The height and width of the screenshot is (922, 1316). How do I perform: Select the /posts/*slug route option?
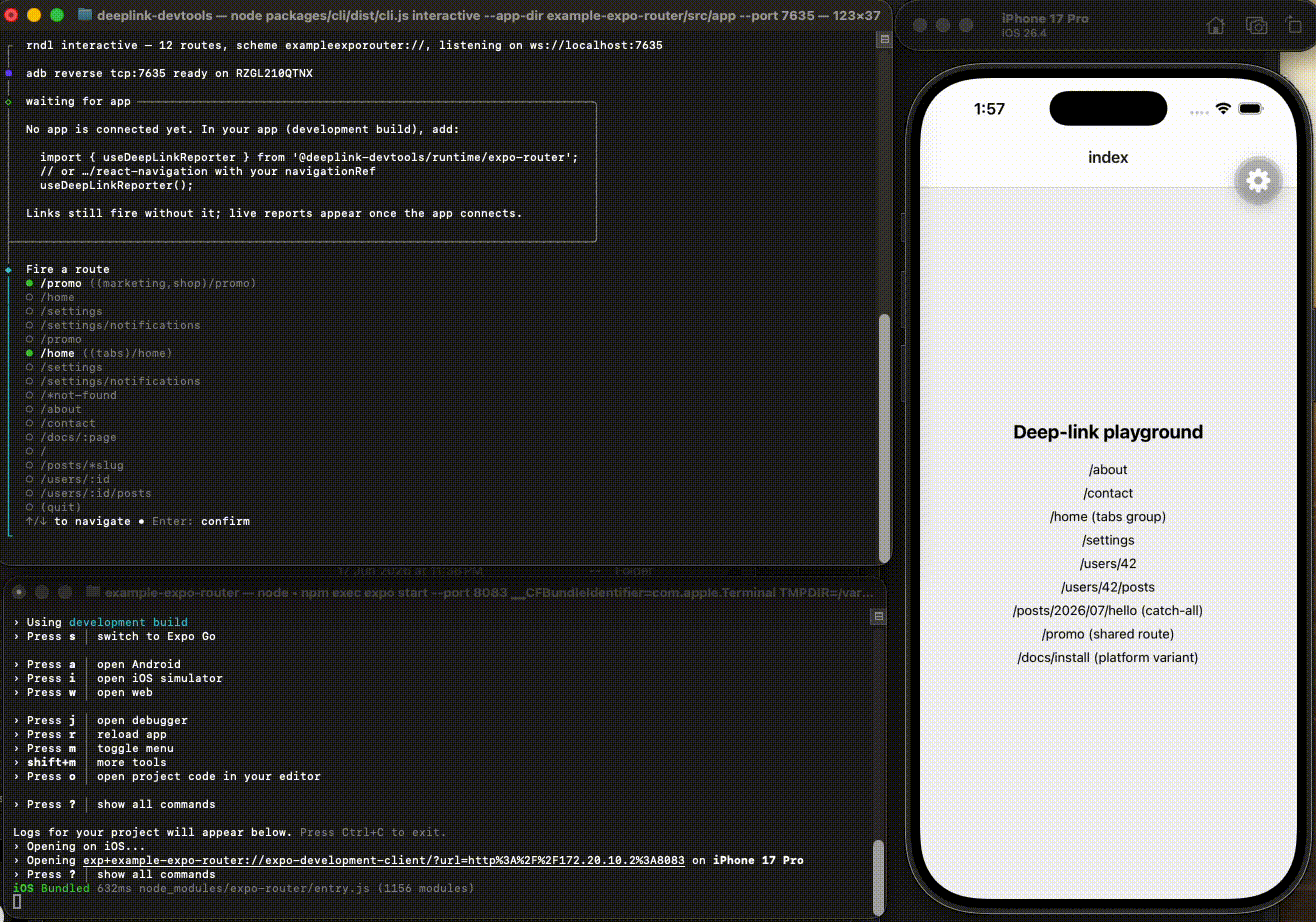tap(75, 465)
